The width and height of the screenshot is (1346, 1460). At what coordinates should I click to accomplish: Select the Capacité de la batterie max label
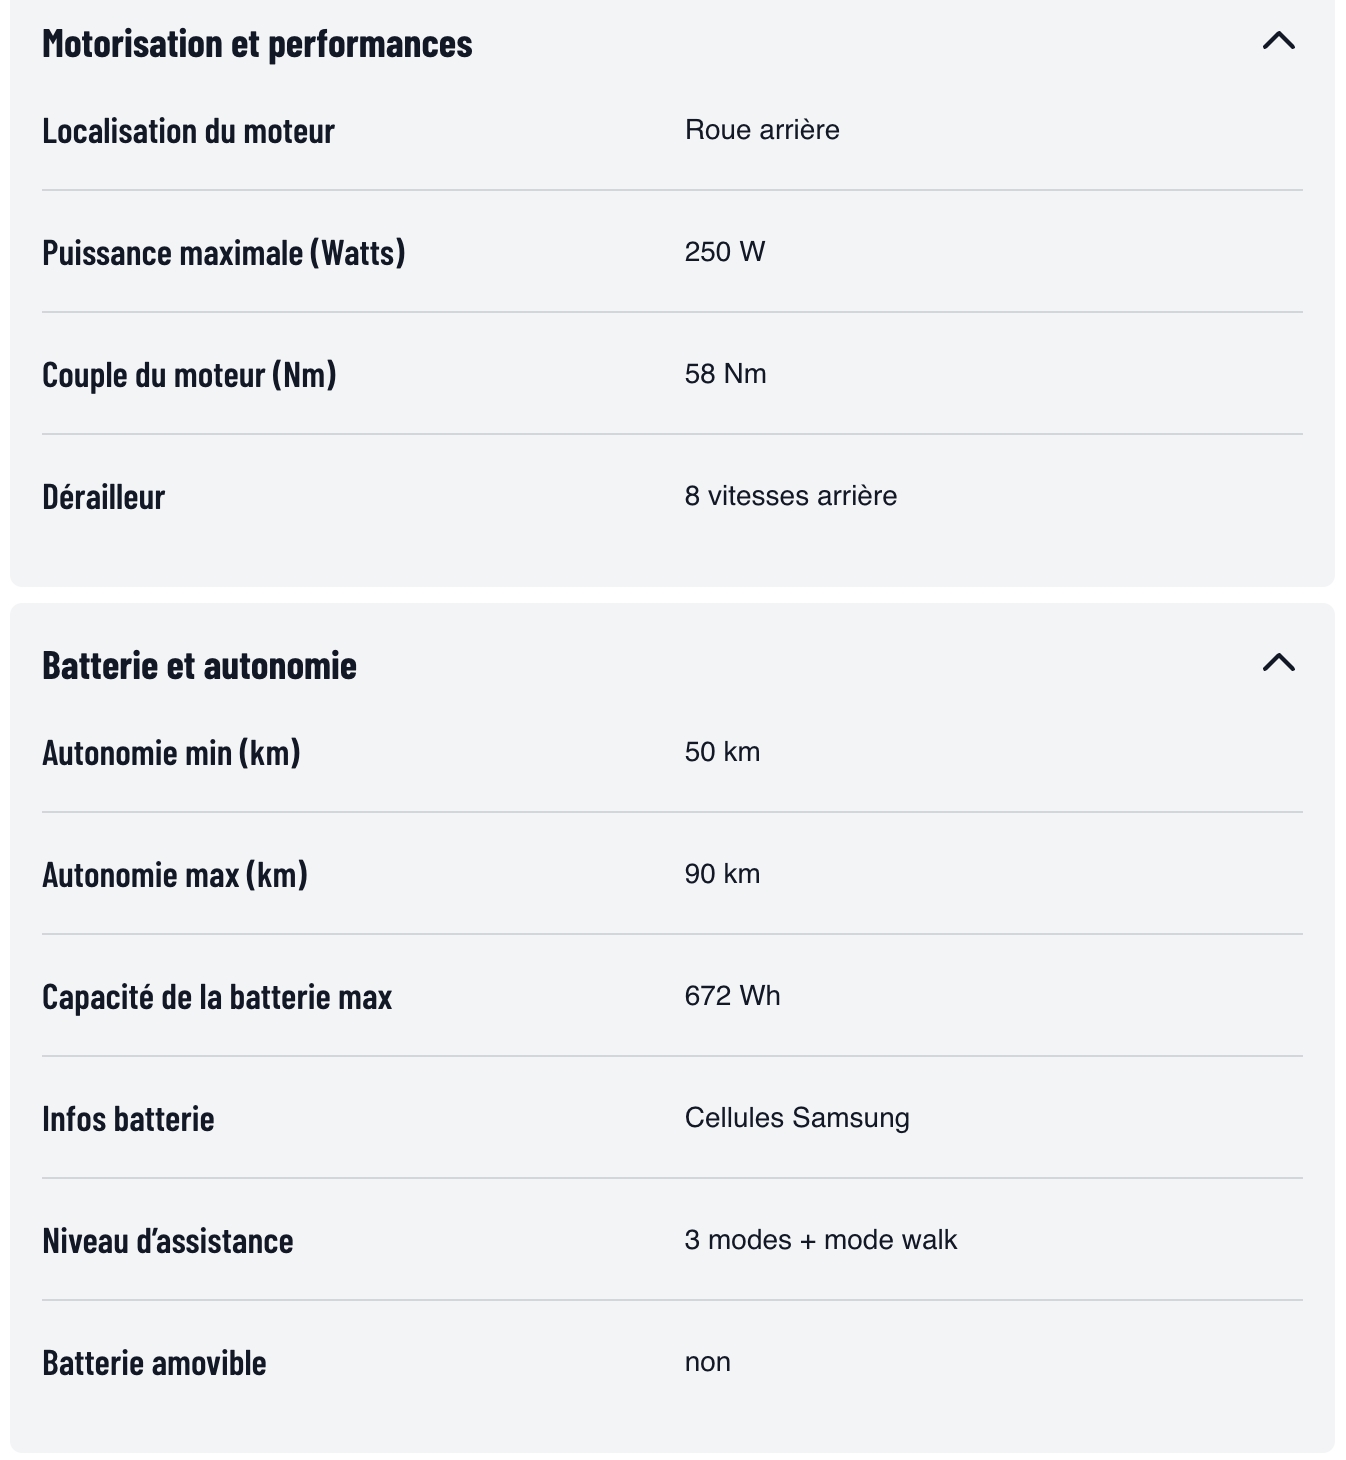217,997
